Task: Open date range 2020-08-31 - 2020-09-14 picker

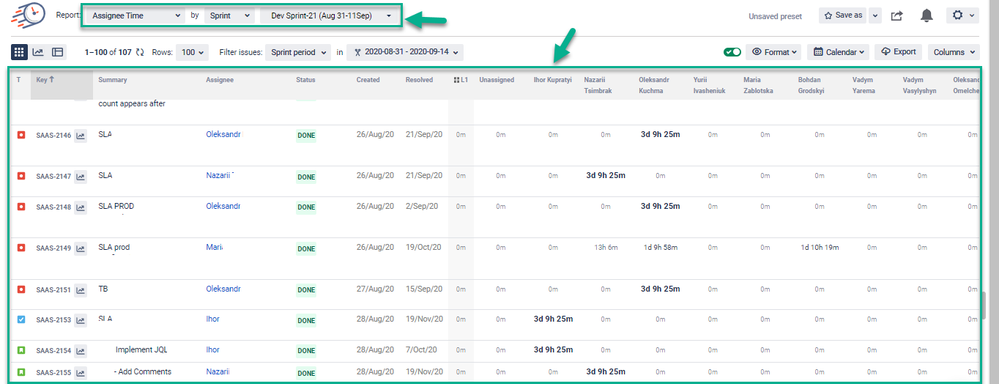Action: (x=405, y=52)
